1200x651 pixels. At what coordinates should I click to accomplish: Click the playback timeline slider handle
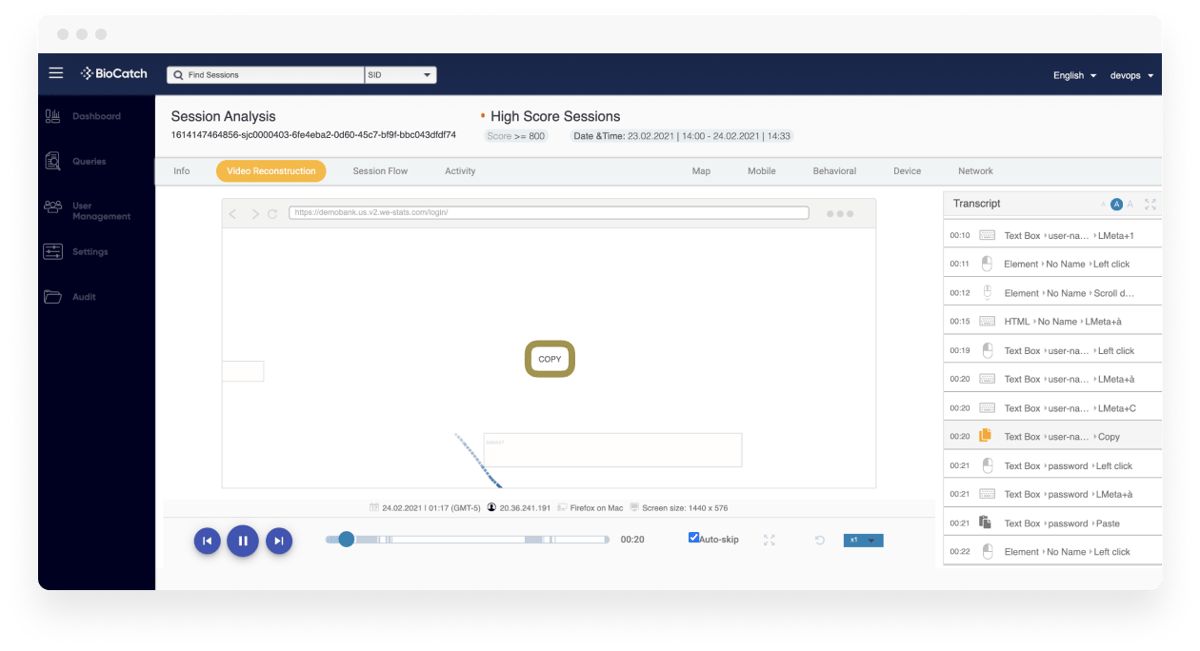pos(346,539)
